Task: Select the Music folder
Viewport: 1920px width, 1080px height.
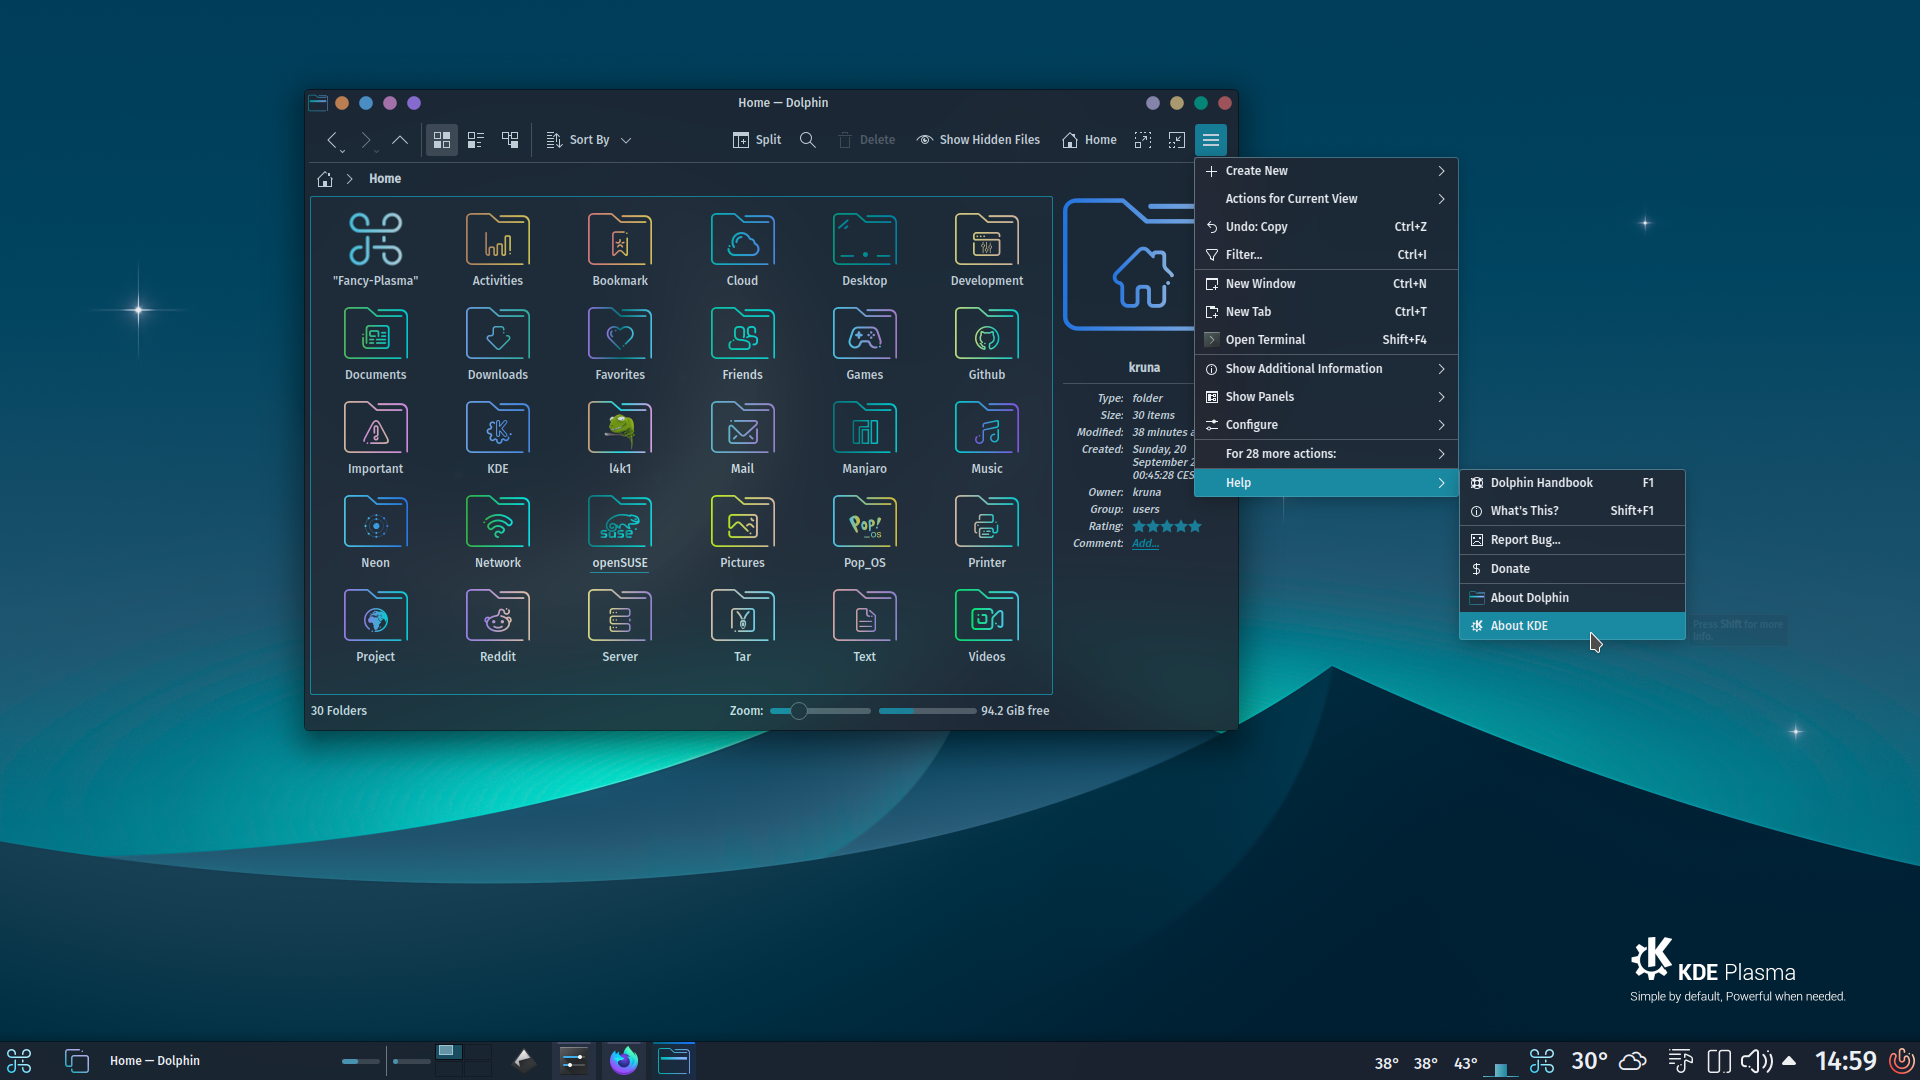Action: click(x=987, y=437)
